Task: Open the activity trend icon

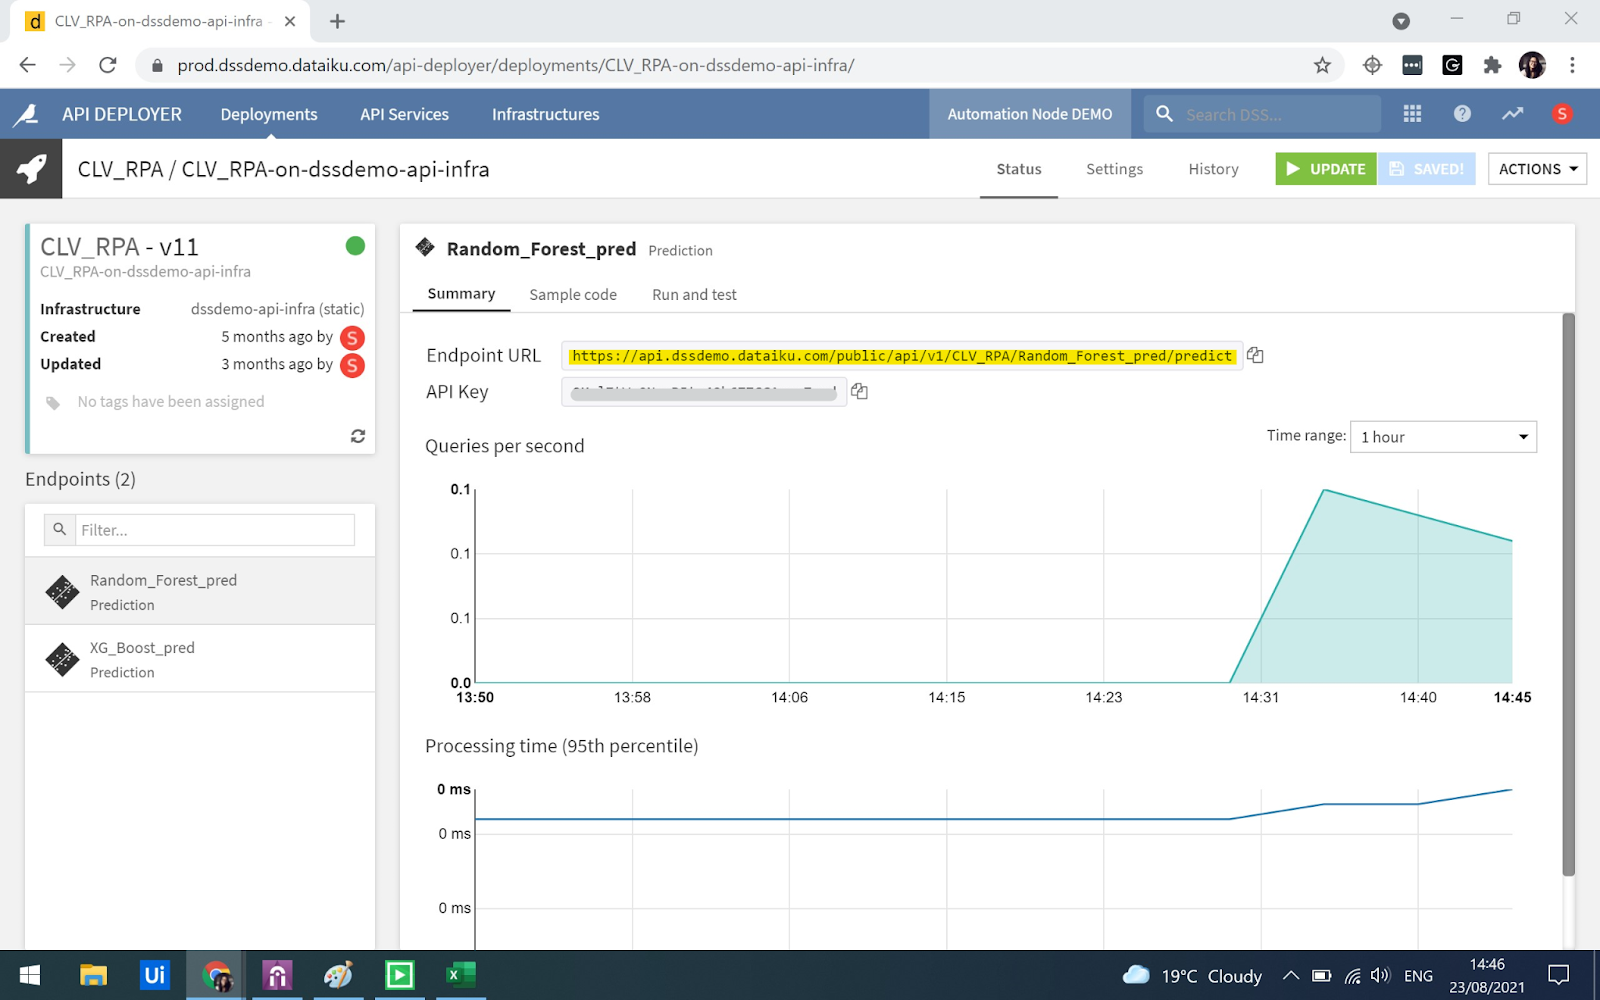Action: 1512,114
